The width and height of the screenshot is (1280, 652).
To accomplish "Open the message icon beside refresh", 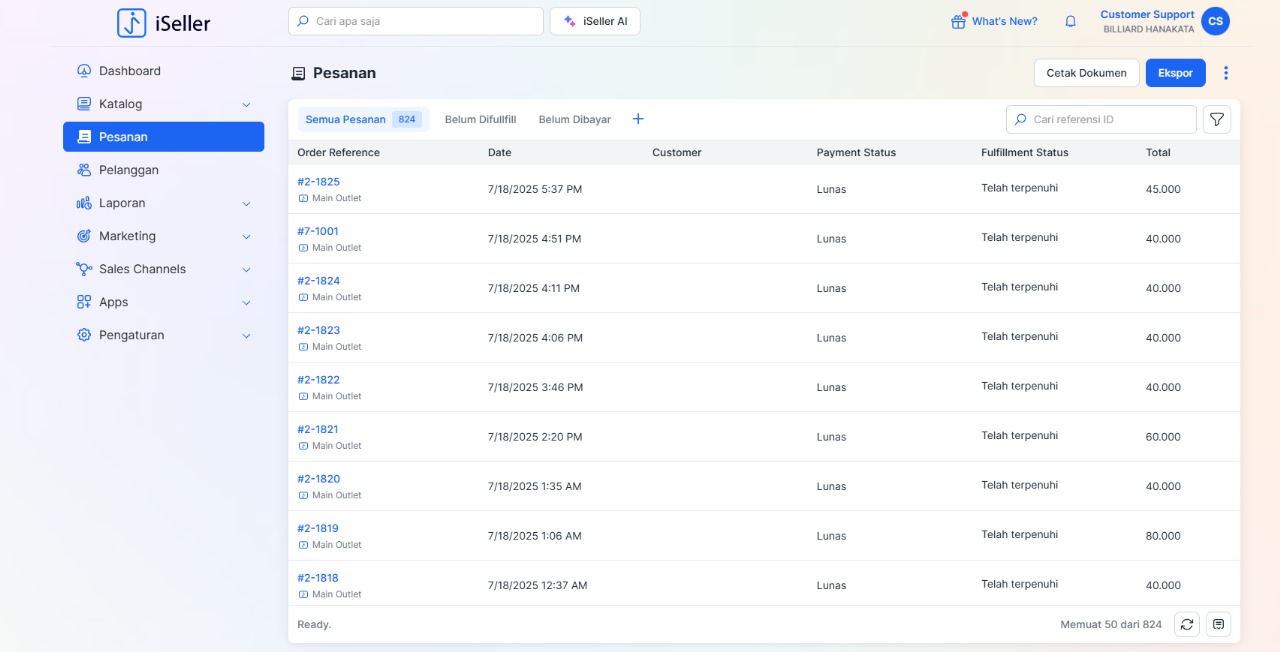I will click(1218, 624).
